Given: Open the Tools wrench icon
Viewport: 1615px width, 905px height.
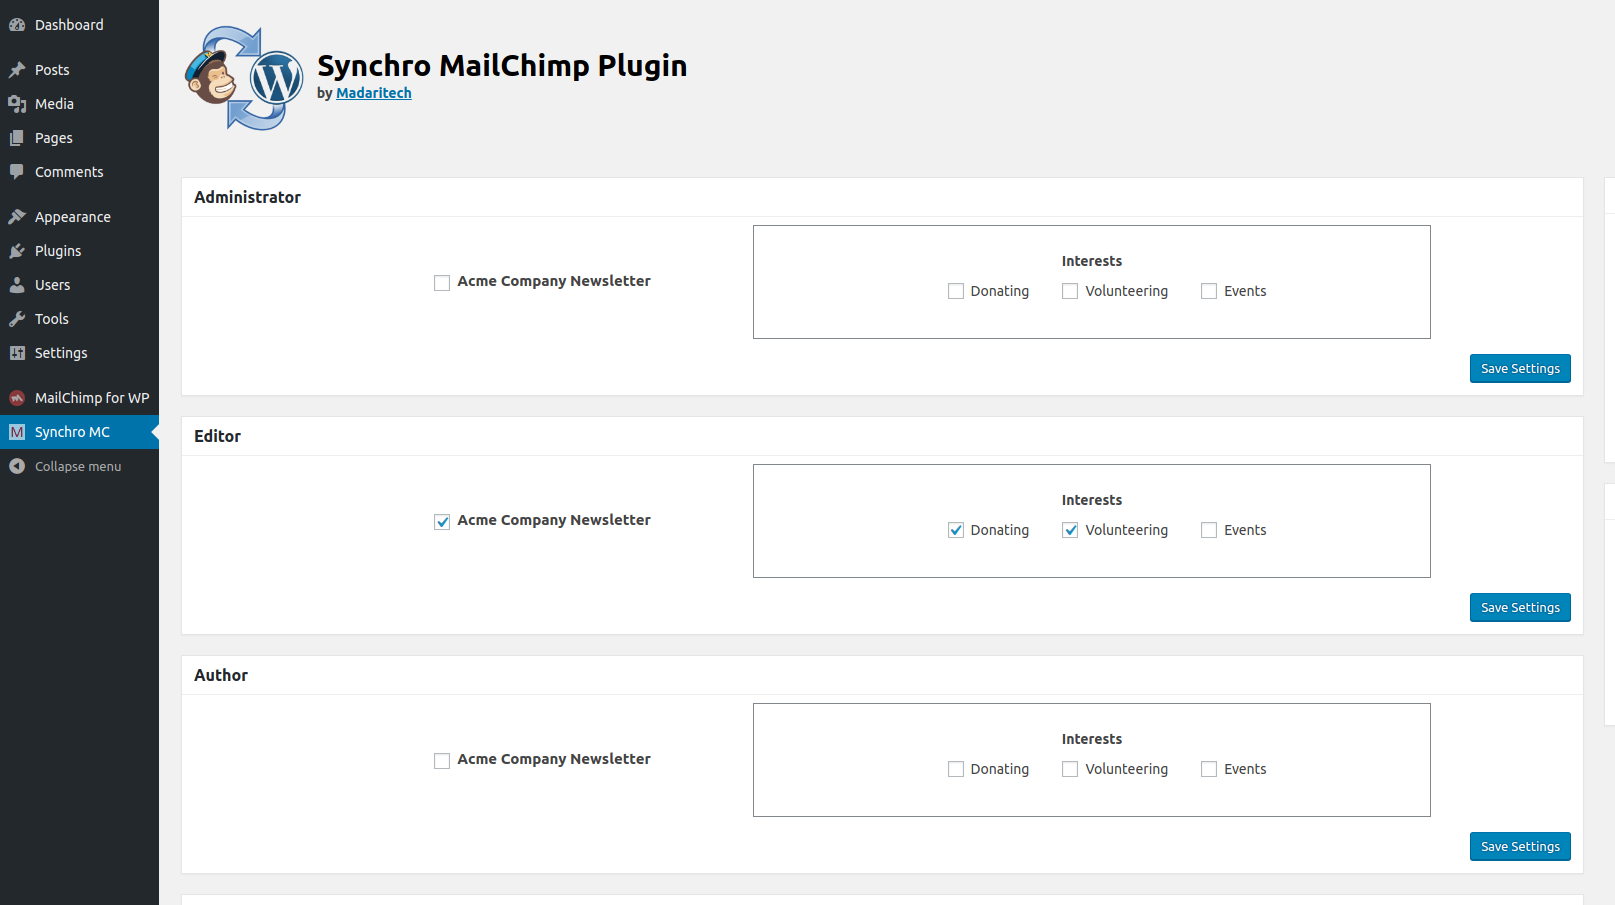Looking at the screenshot, I should tap(17, 319).
